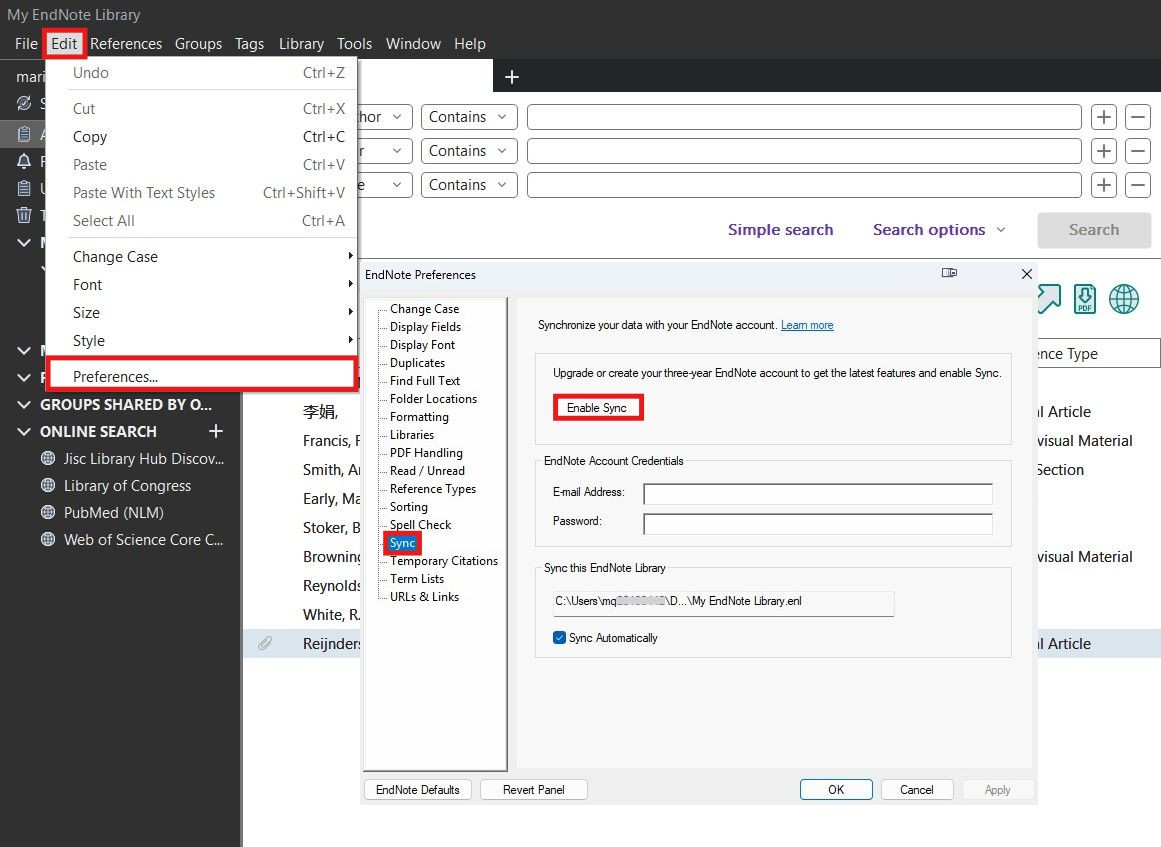1161x847 pixels.
Task: Click globe icon beside Web of Science
Action: pyautogui.click(x=48, y=540)
